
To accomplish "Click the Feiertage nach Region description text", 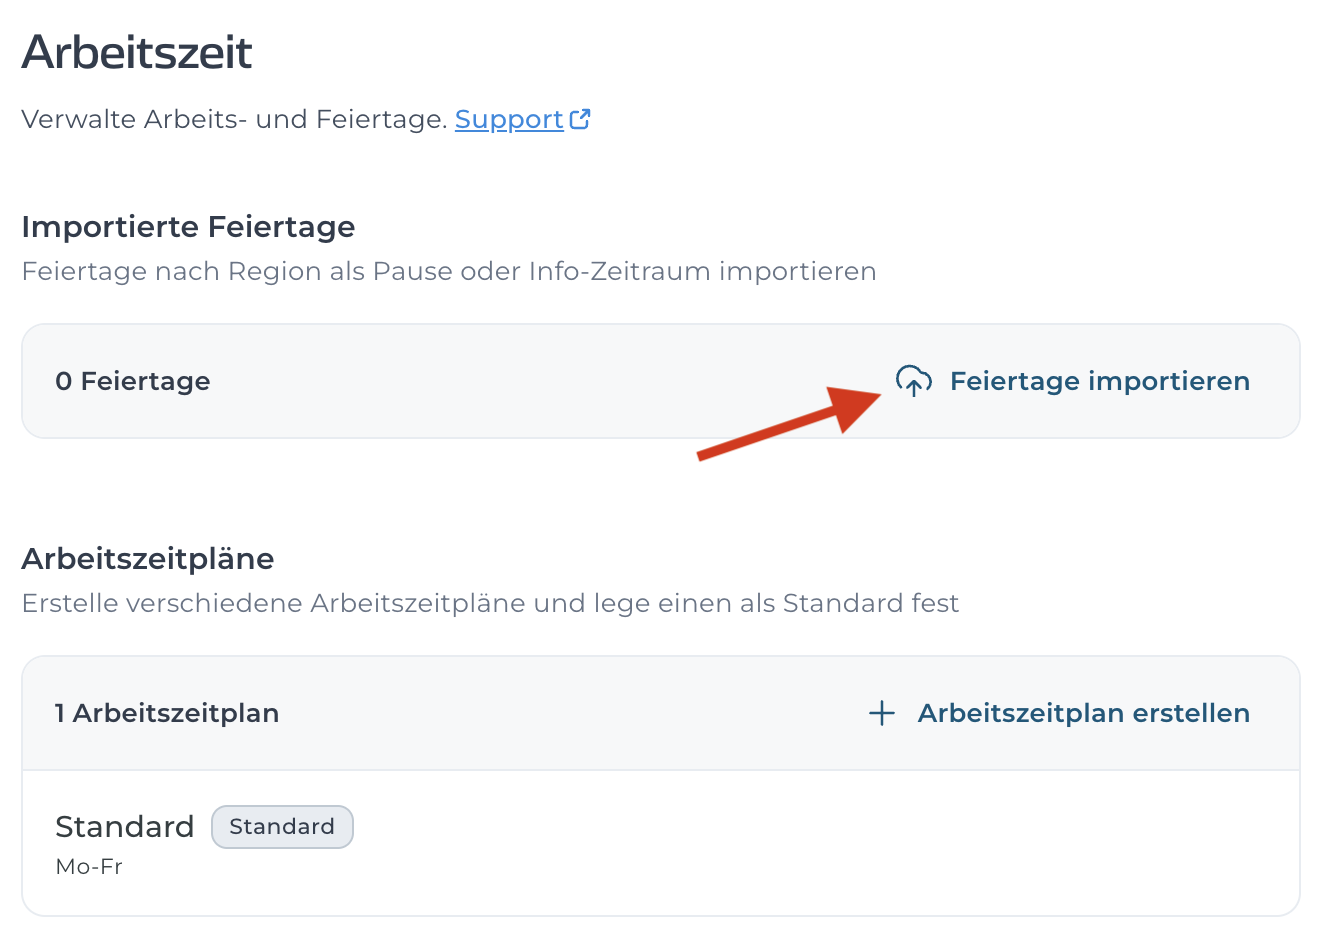I will click(x=449, y=272).
